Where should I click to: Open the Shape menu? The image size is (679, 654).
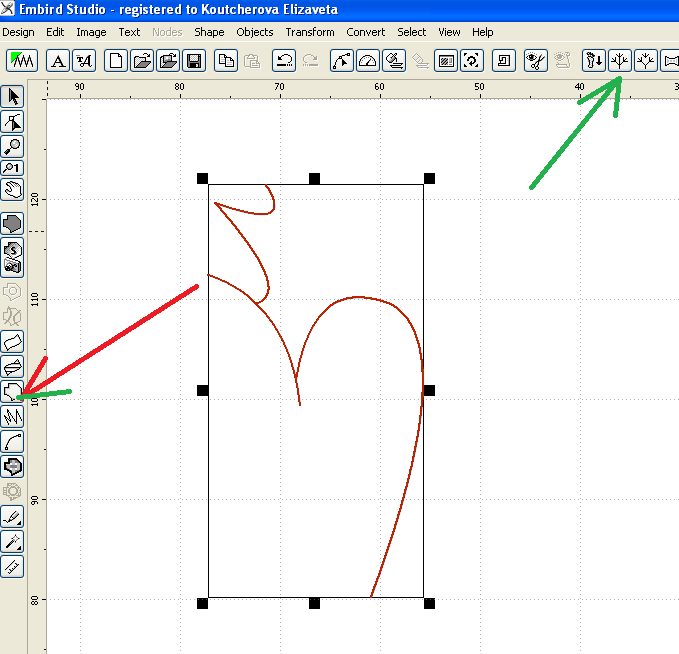(x=209, y=32)
